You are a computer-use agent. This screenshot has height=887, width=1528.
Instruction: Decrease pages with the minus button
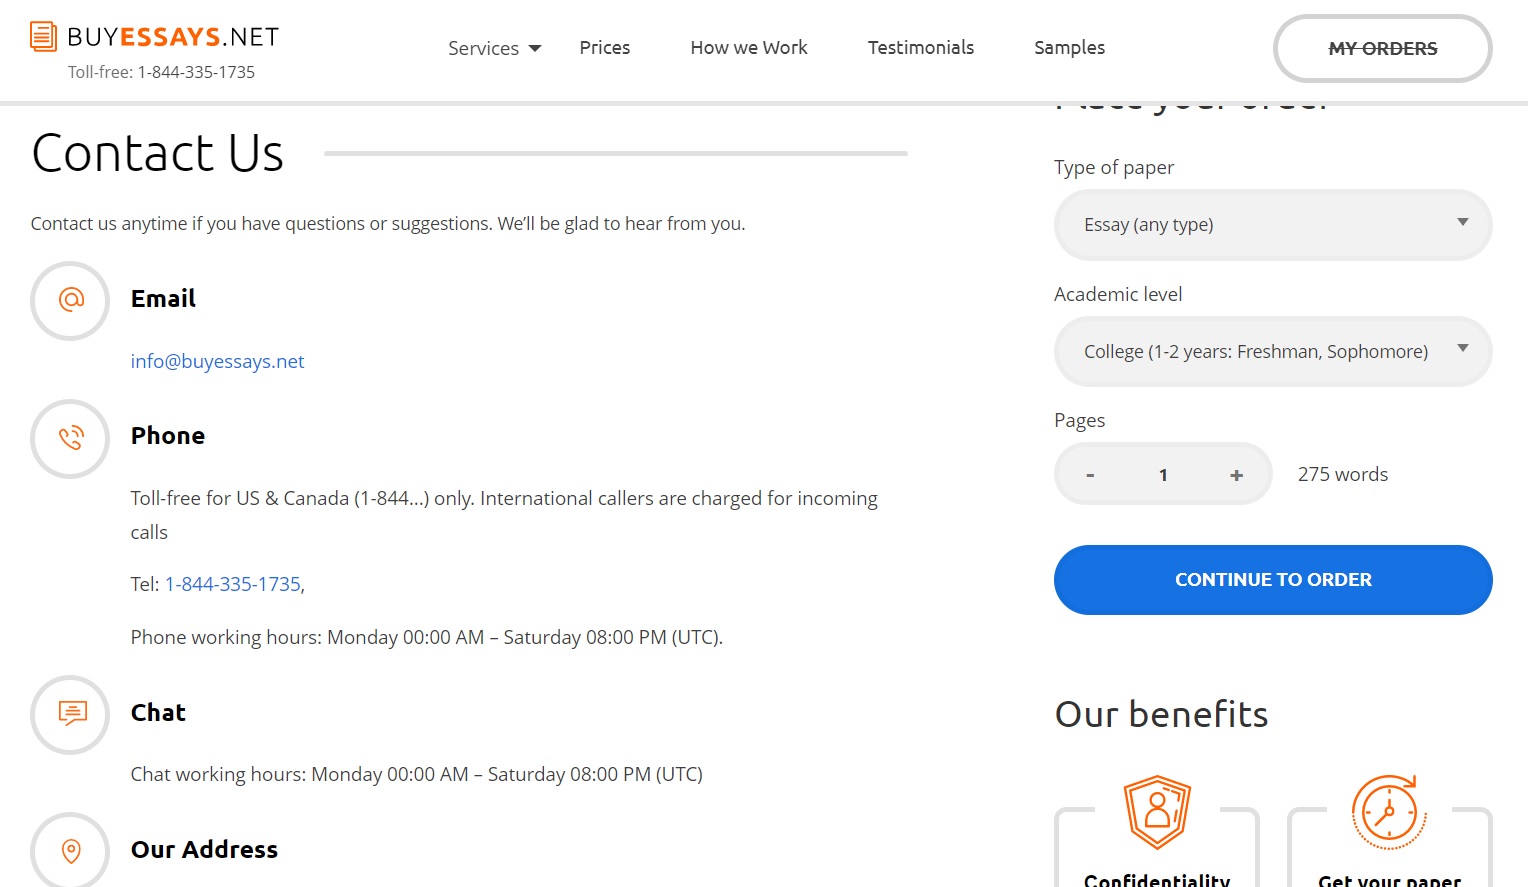pos(1090,475)
